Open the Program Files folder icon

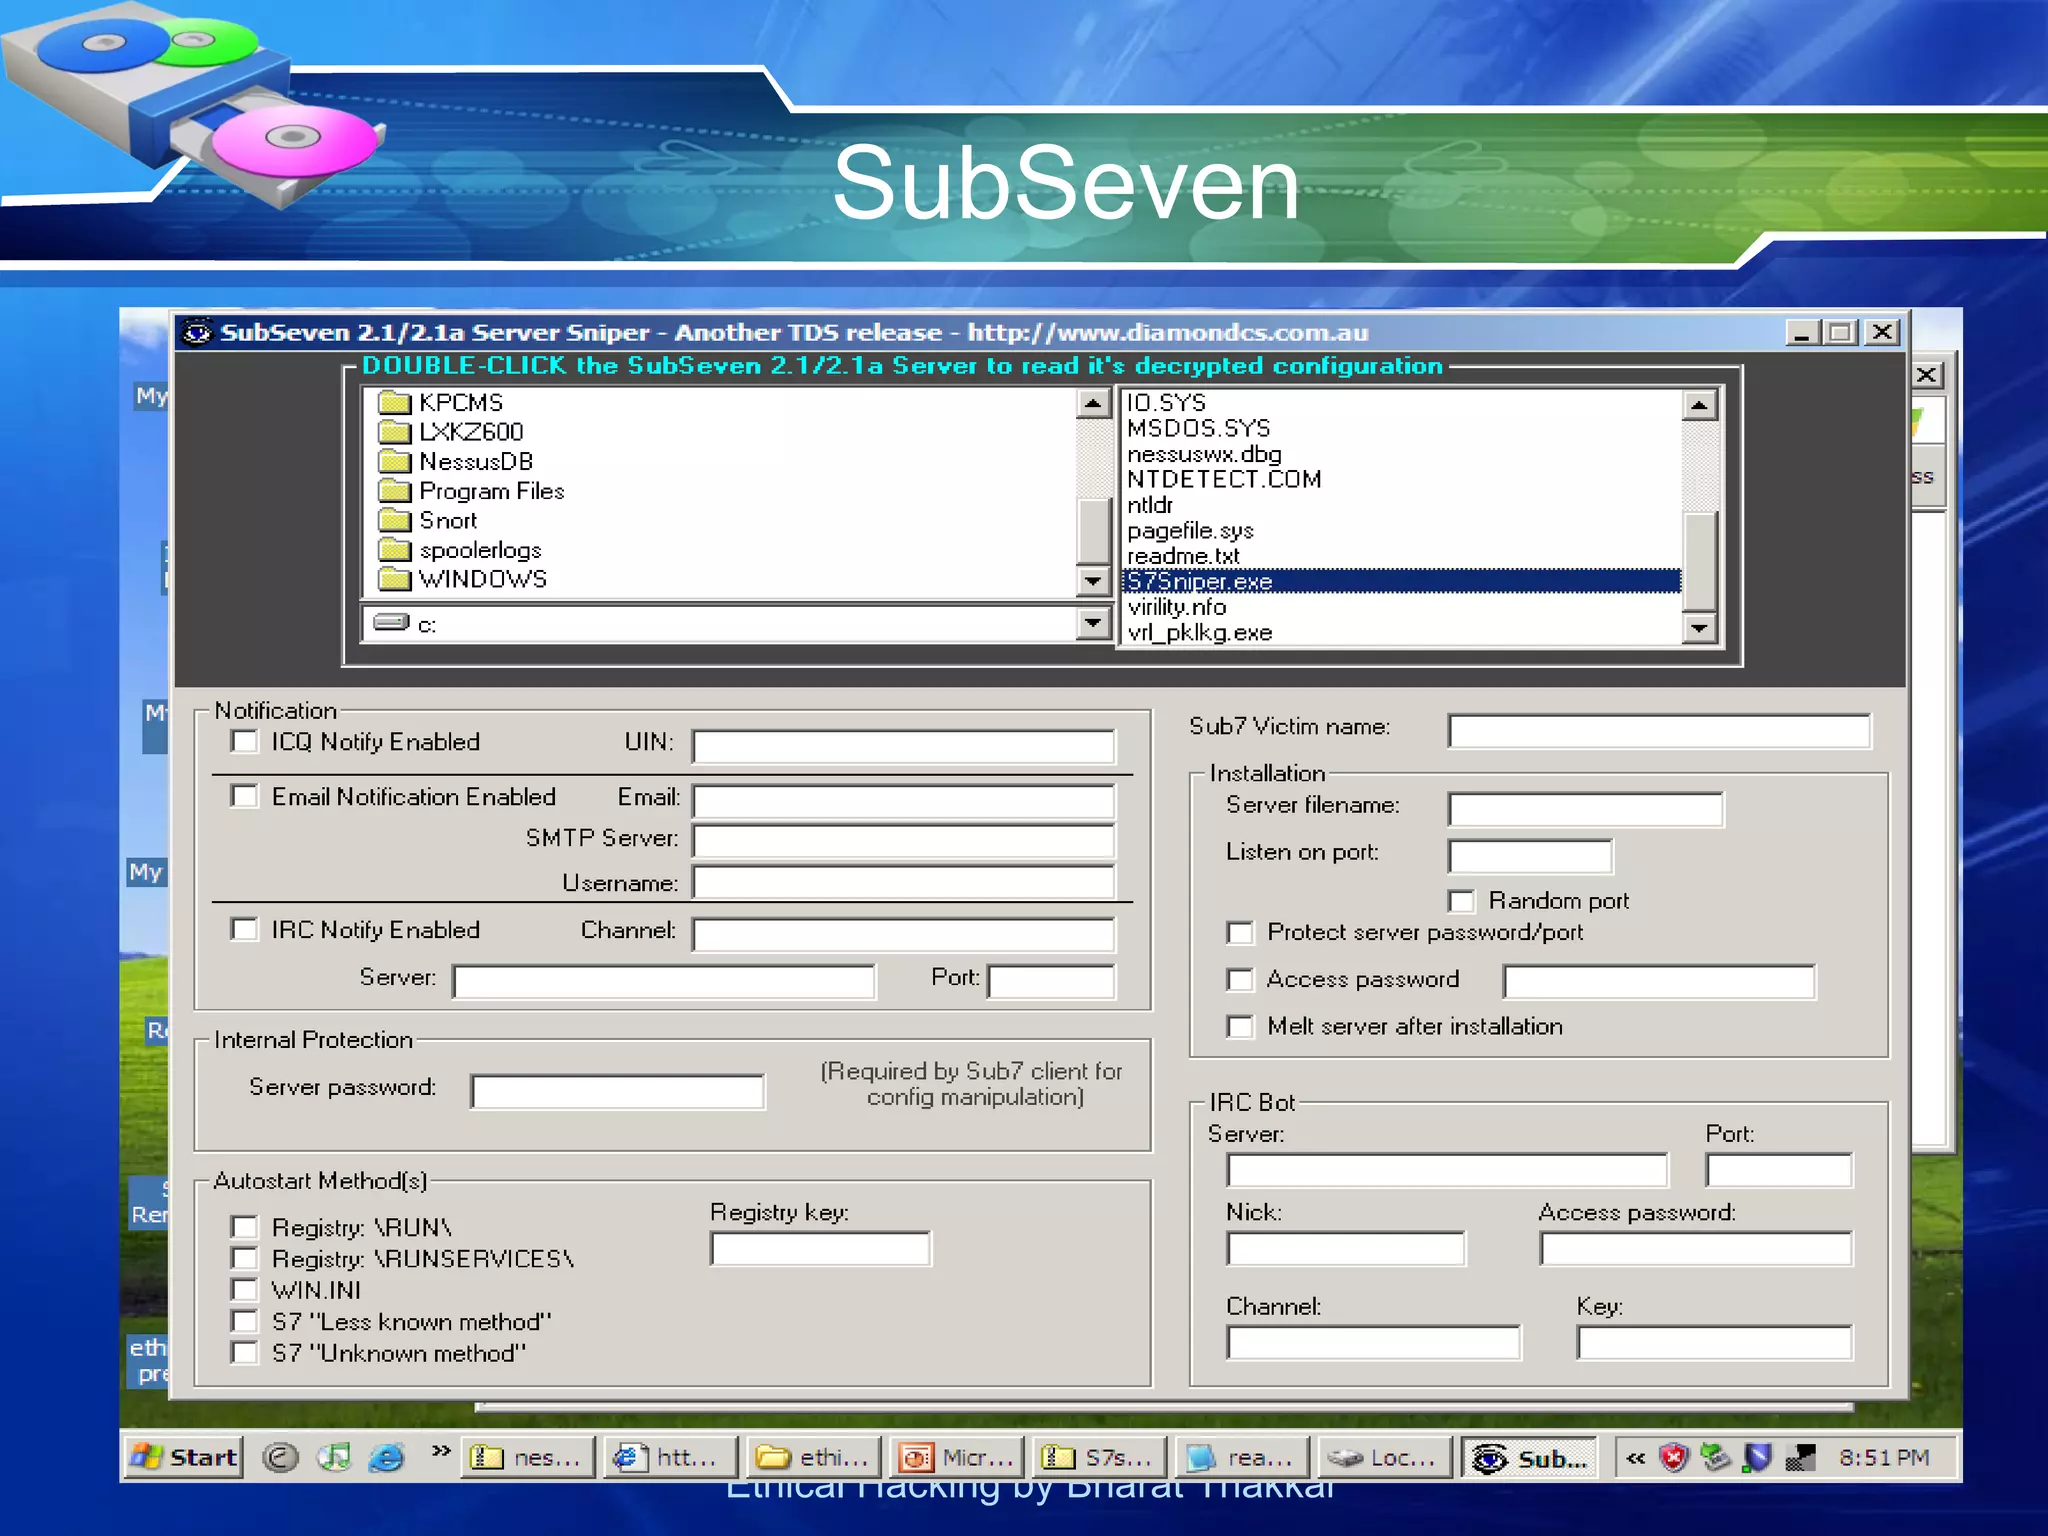tap(395, 491)
